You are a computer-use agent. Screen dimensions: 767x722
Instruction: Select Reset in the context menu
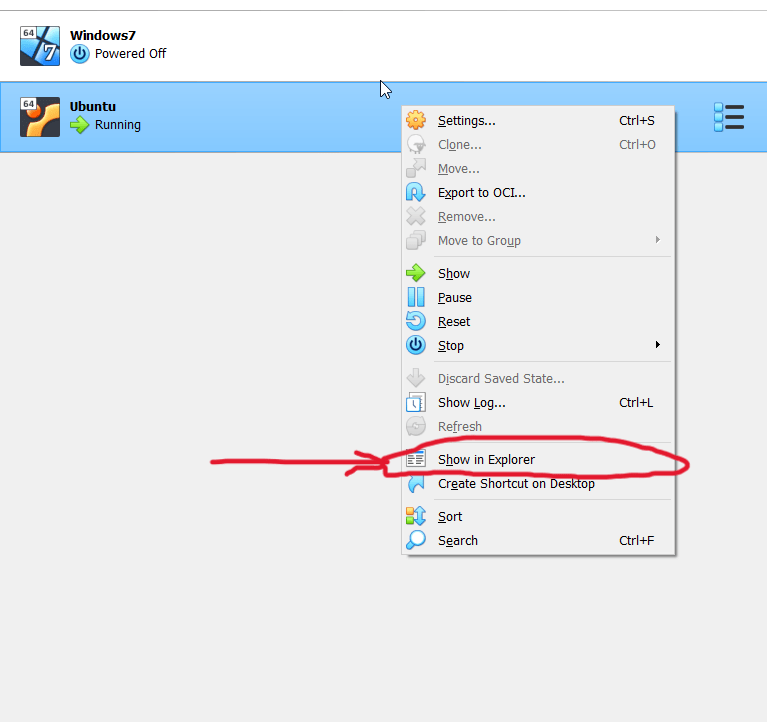[x=538, y=321]
